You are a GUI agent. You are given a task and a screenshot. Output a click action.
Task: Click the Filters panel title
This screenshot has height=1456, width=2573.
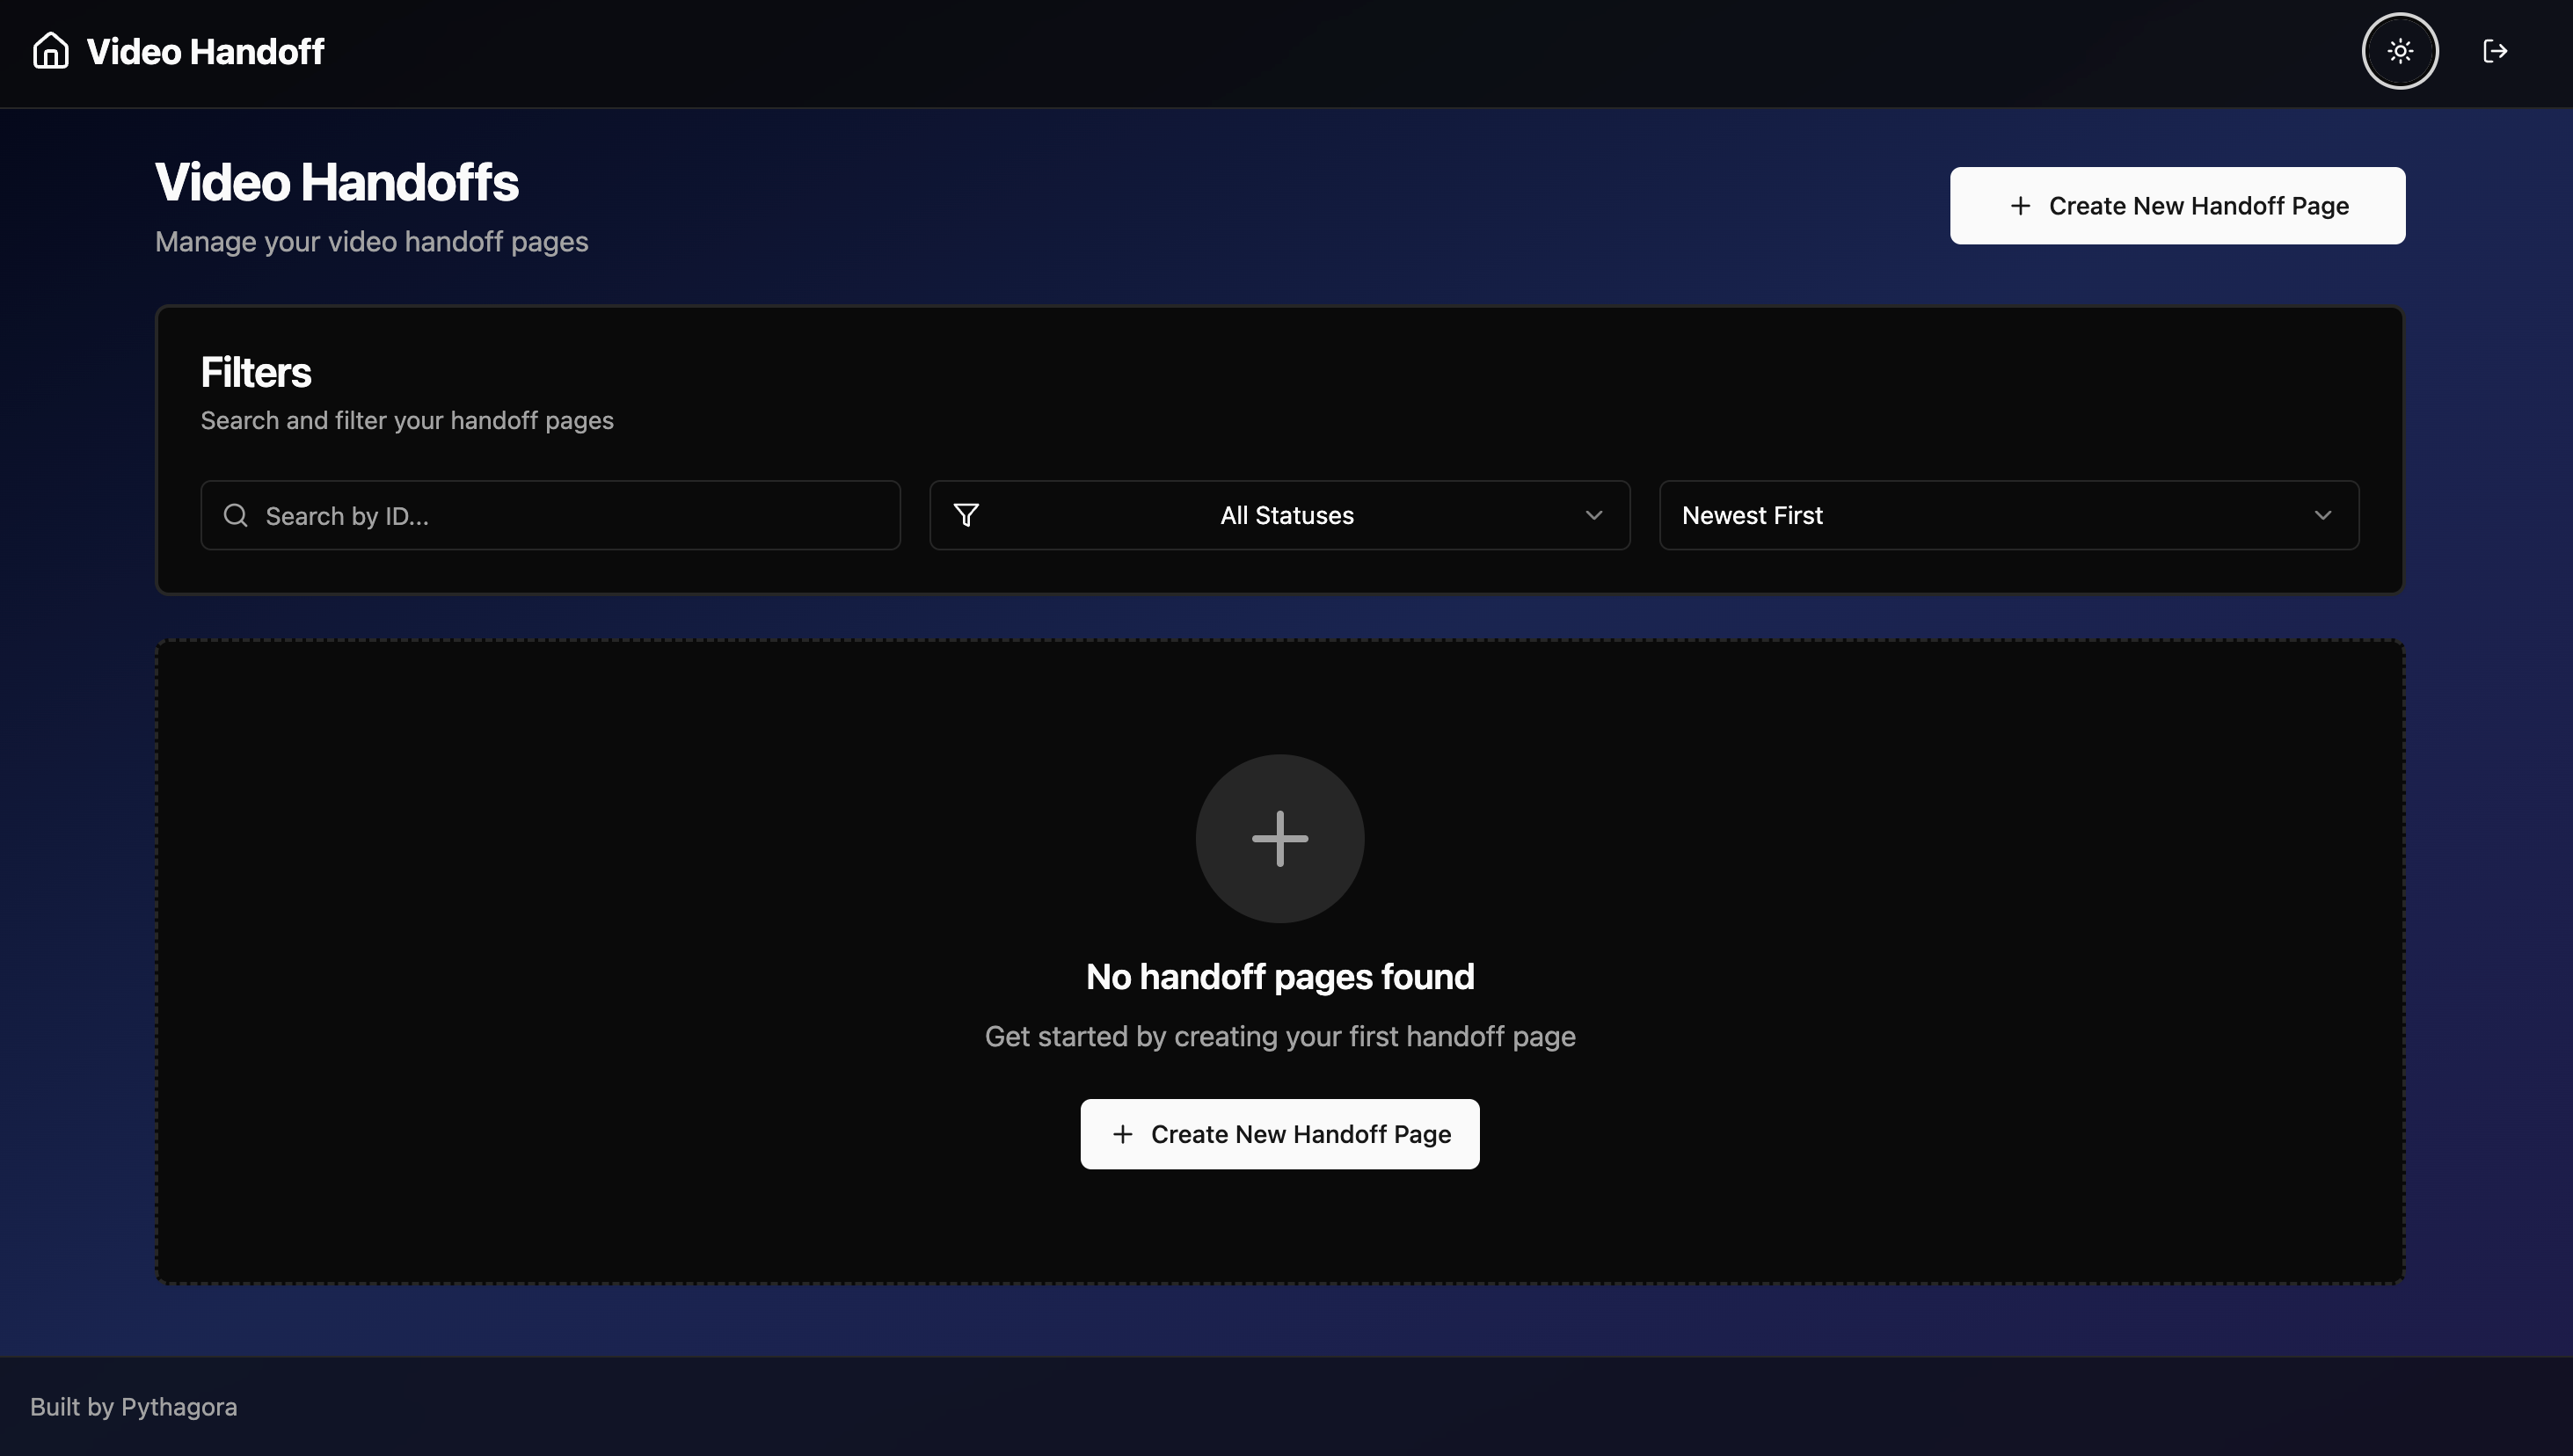[255, 372]
